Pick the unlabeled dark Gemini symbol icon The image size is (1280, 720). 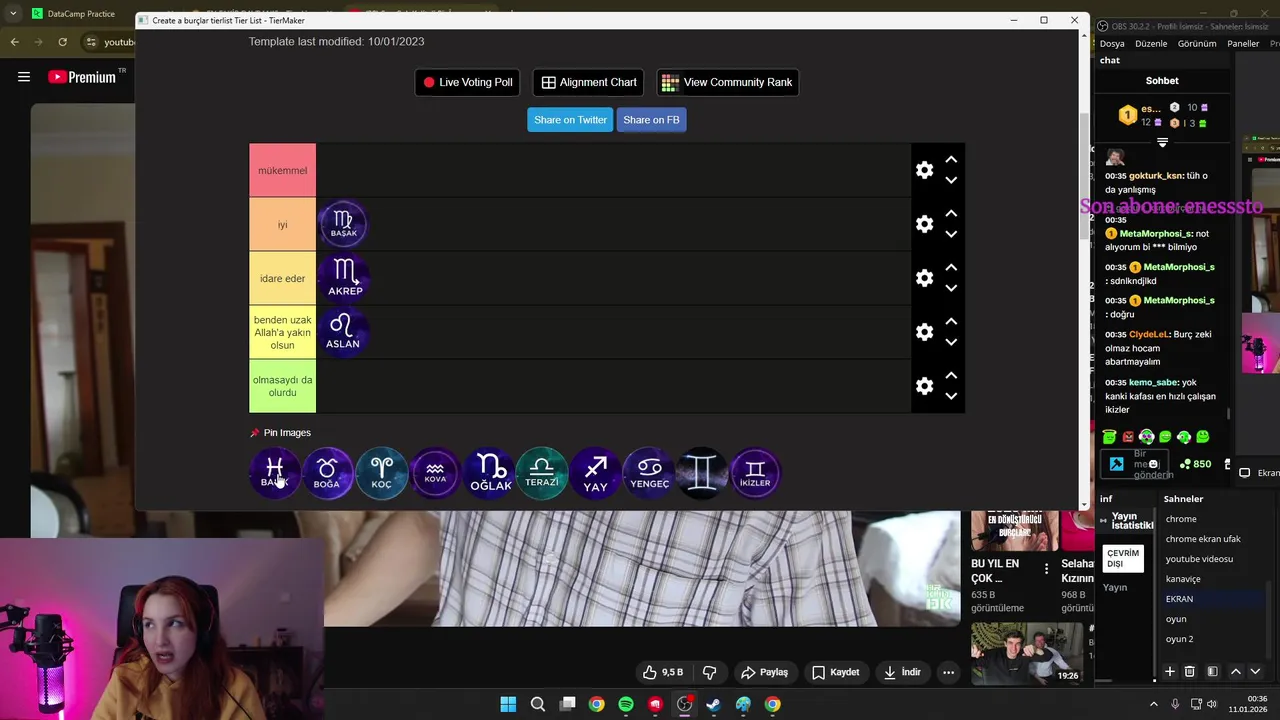click(703, 472)
